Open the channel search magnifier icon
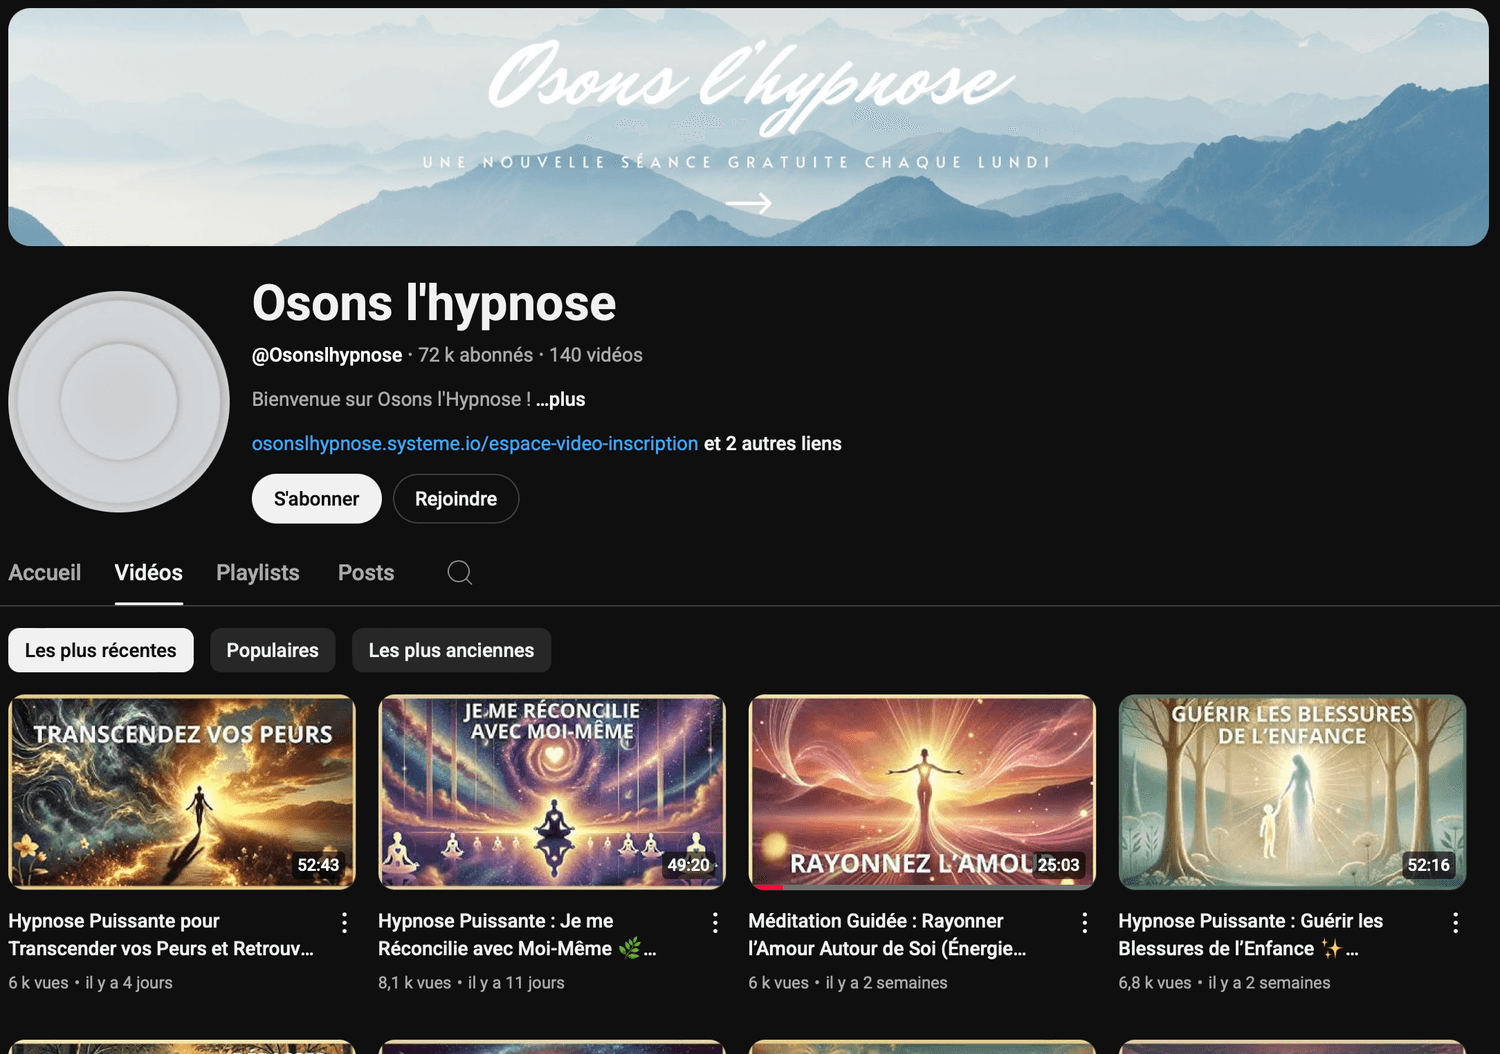1500x1054 pixels. (460, 572)
